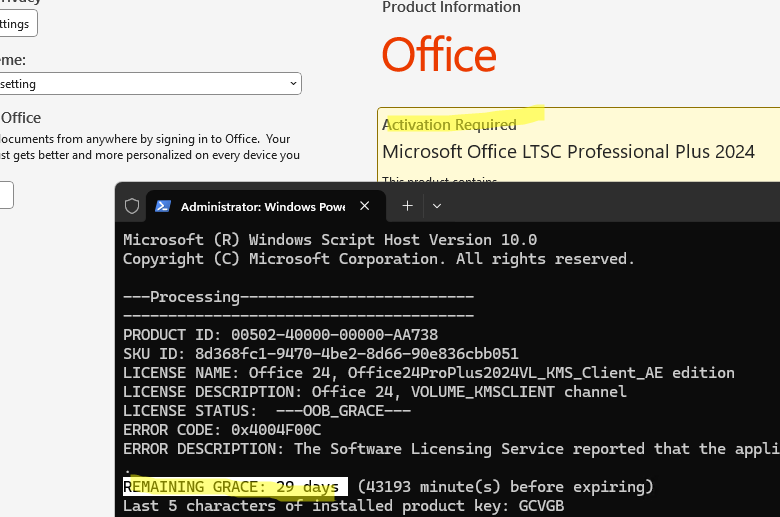This screenshot has width=780, height=517.
Task: Close the Administrator: Windows PowerShell tab
Action: pyautogui.click(x=365, y=206)
